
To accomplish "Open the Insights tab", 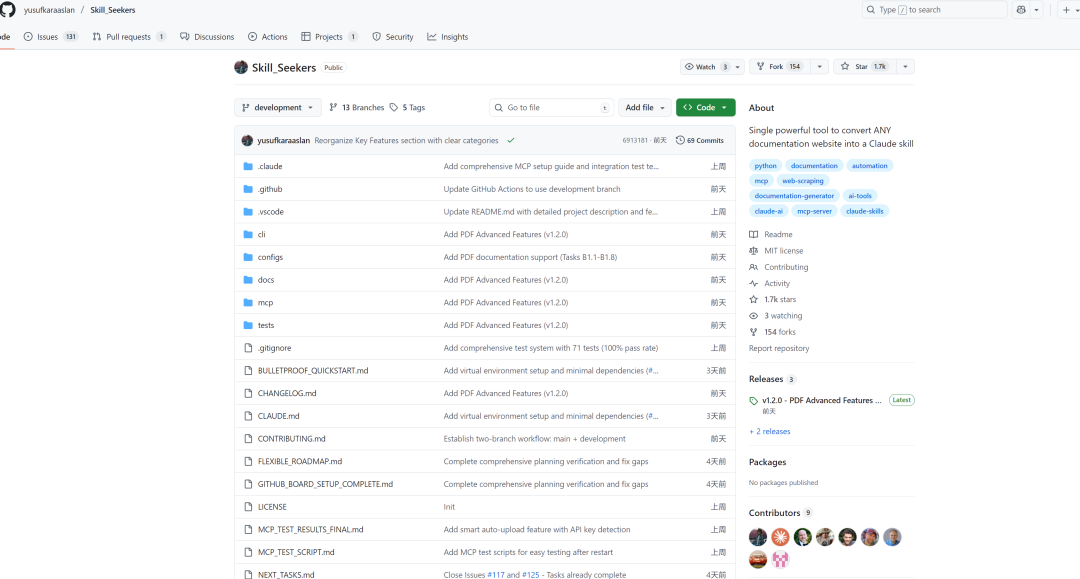I will pyautogui.click(x=448, y=37).
